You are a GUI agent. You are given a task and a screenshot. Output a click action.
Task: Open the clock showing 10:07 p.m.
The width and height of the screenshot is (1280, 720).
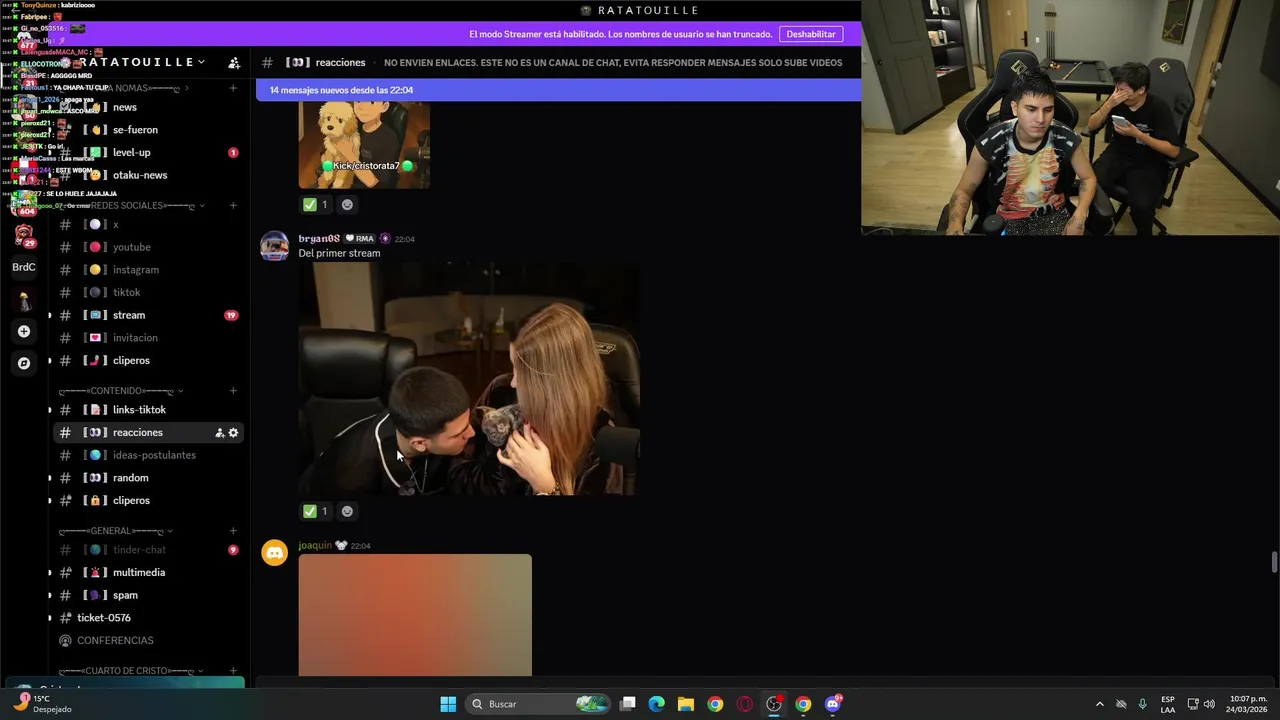(x=1248, y=704)
